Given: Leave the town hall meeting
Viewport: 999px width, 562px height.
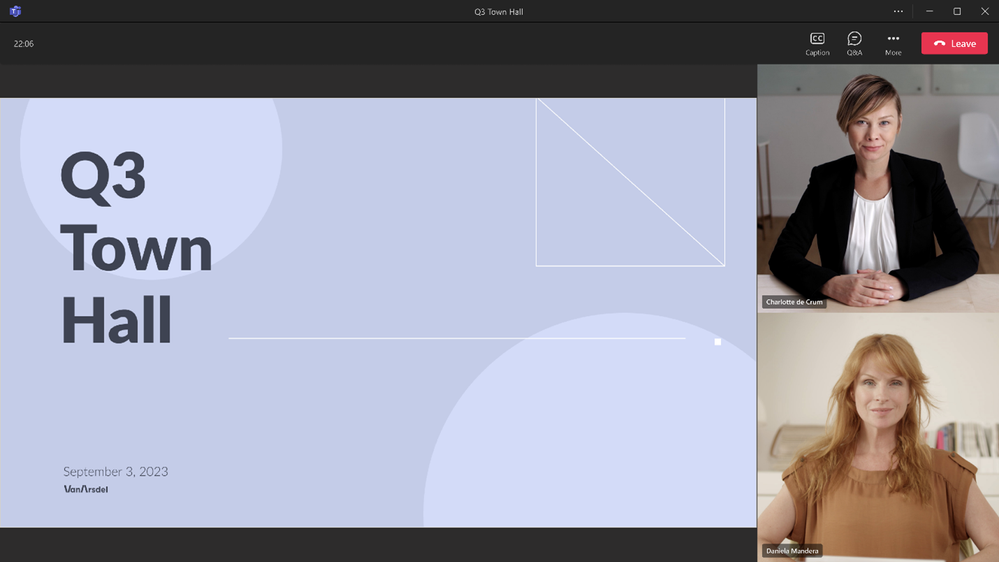Looking at the screenshot, I should (x=954, y=43).
